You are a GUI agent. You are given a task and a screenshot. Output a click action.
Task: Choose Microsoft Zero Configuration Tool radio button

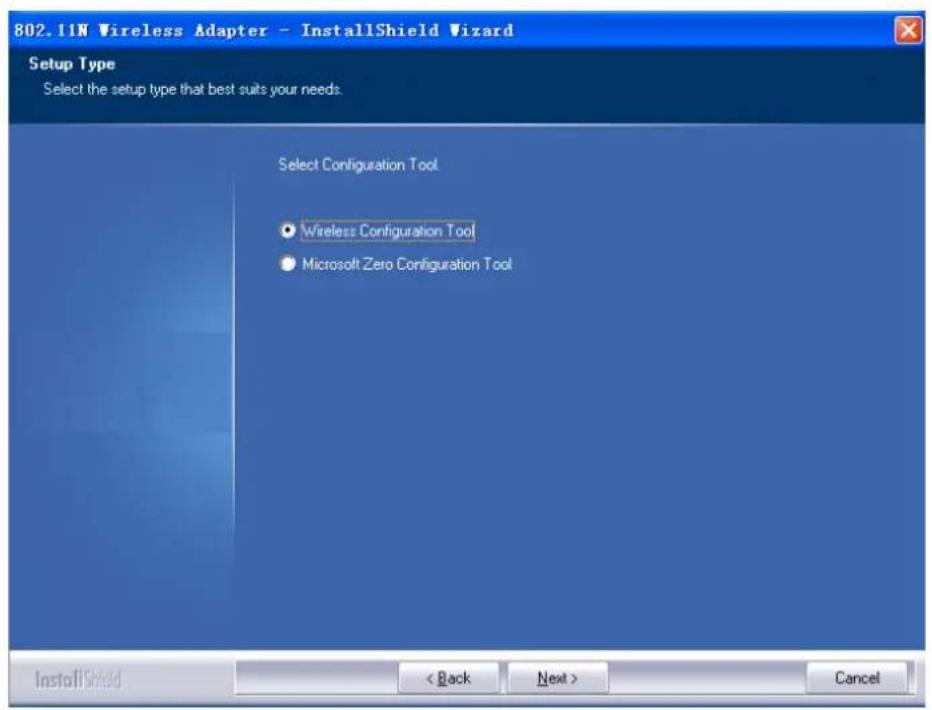(288, 264)
